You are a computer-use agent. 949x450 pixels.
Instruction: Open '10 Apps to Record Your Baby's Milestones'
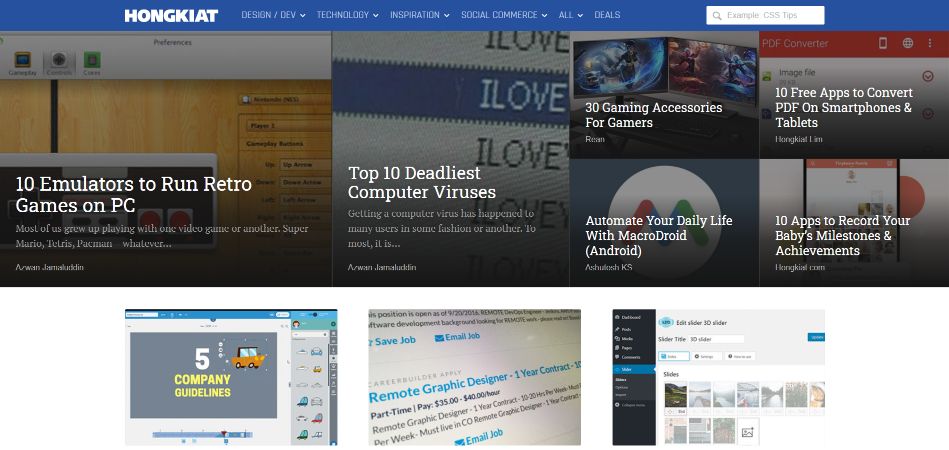842,235
